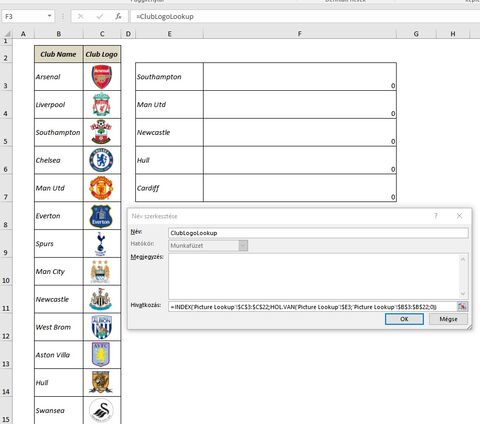Click the Spurs cockerel logo
The width and height of the screenshot is (480, 424).
[101, 244]
